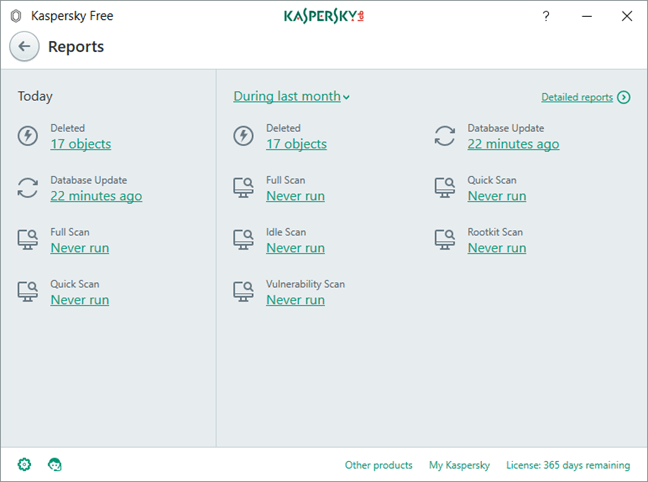
Task: Click Rootkit Scan Never run link
Action: (x=497, y=248)
